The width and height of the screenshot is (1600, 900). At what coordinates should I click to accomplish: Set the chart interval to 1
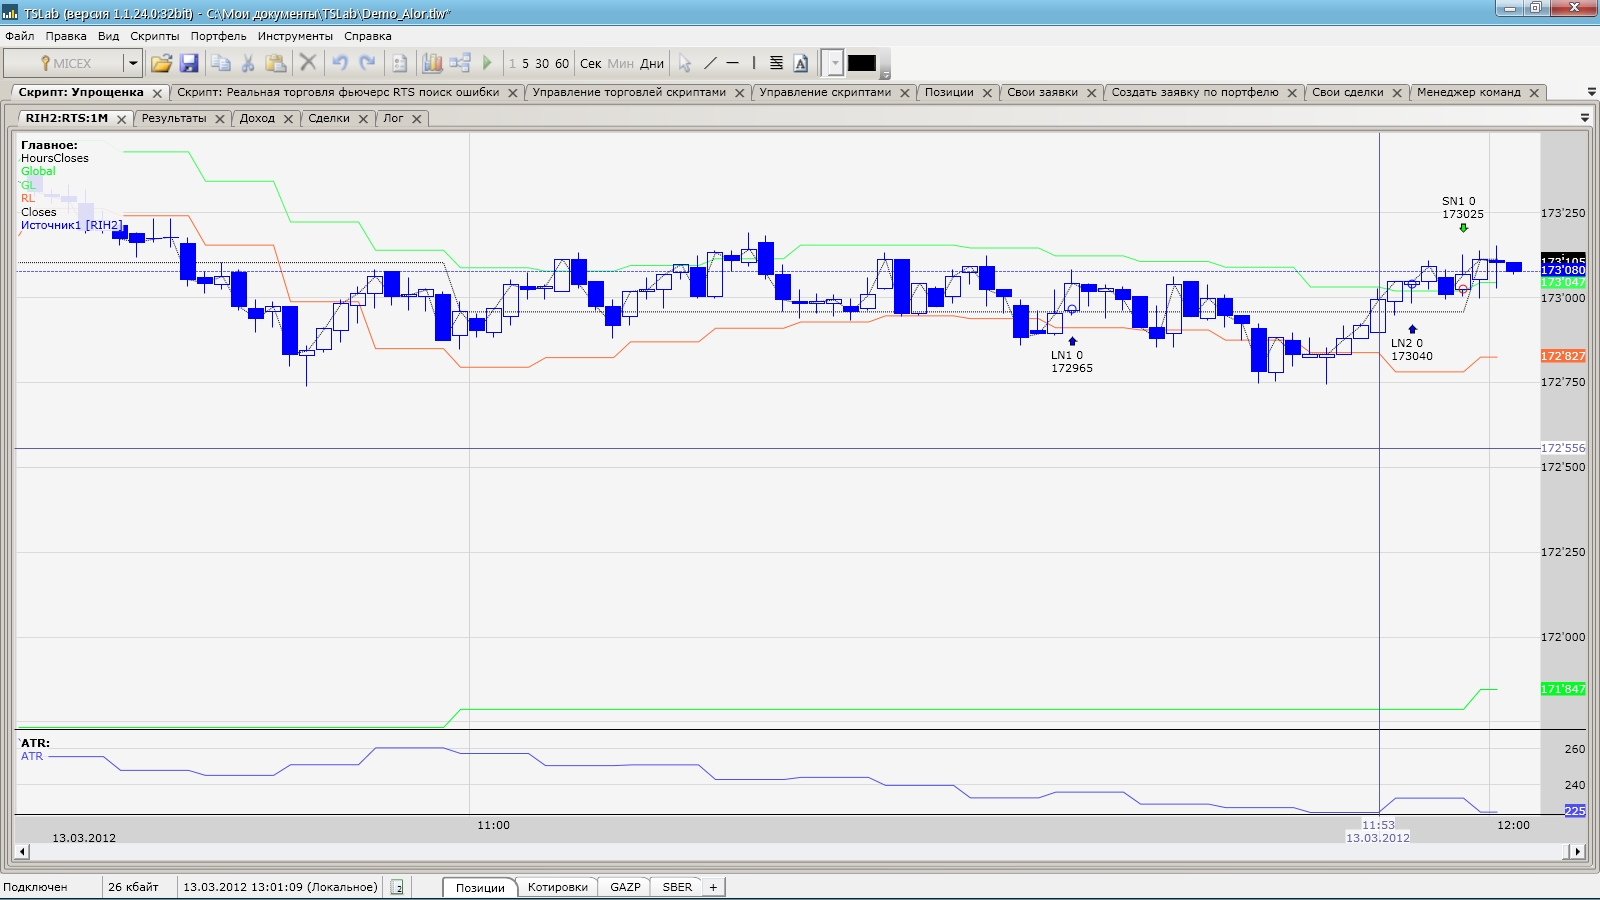[512, 63]
